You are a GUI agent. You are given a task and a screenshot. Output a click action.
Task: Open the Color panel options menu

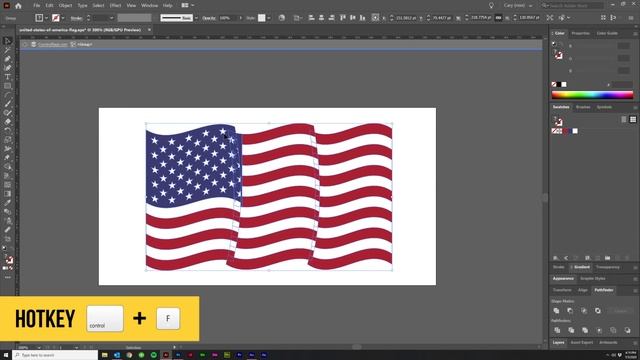635,33
